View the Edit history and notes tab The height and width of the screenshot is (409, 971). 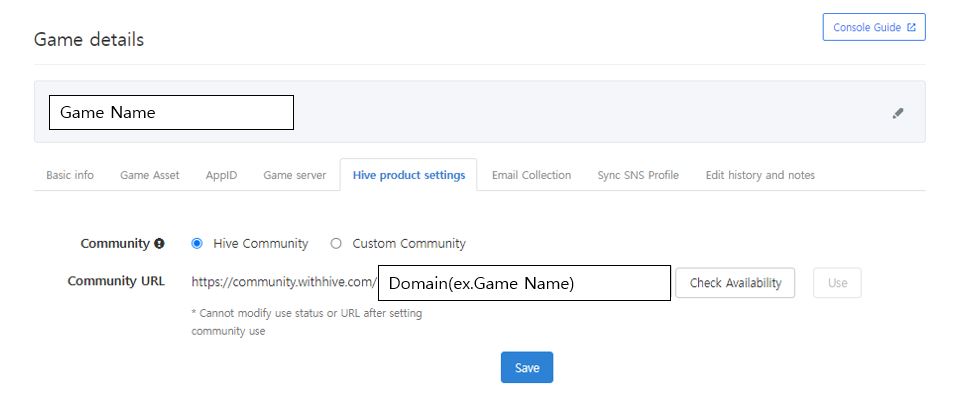[x=760, y=175]
